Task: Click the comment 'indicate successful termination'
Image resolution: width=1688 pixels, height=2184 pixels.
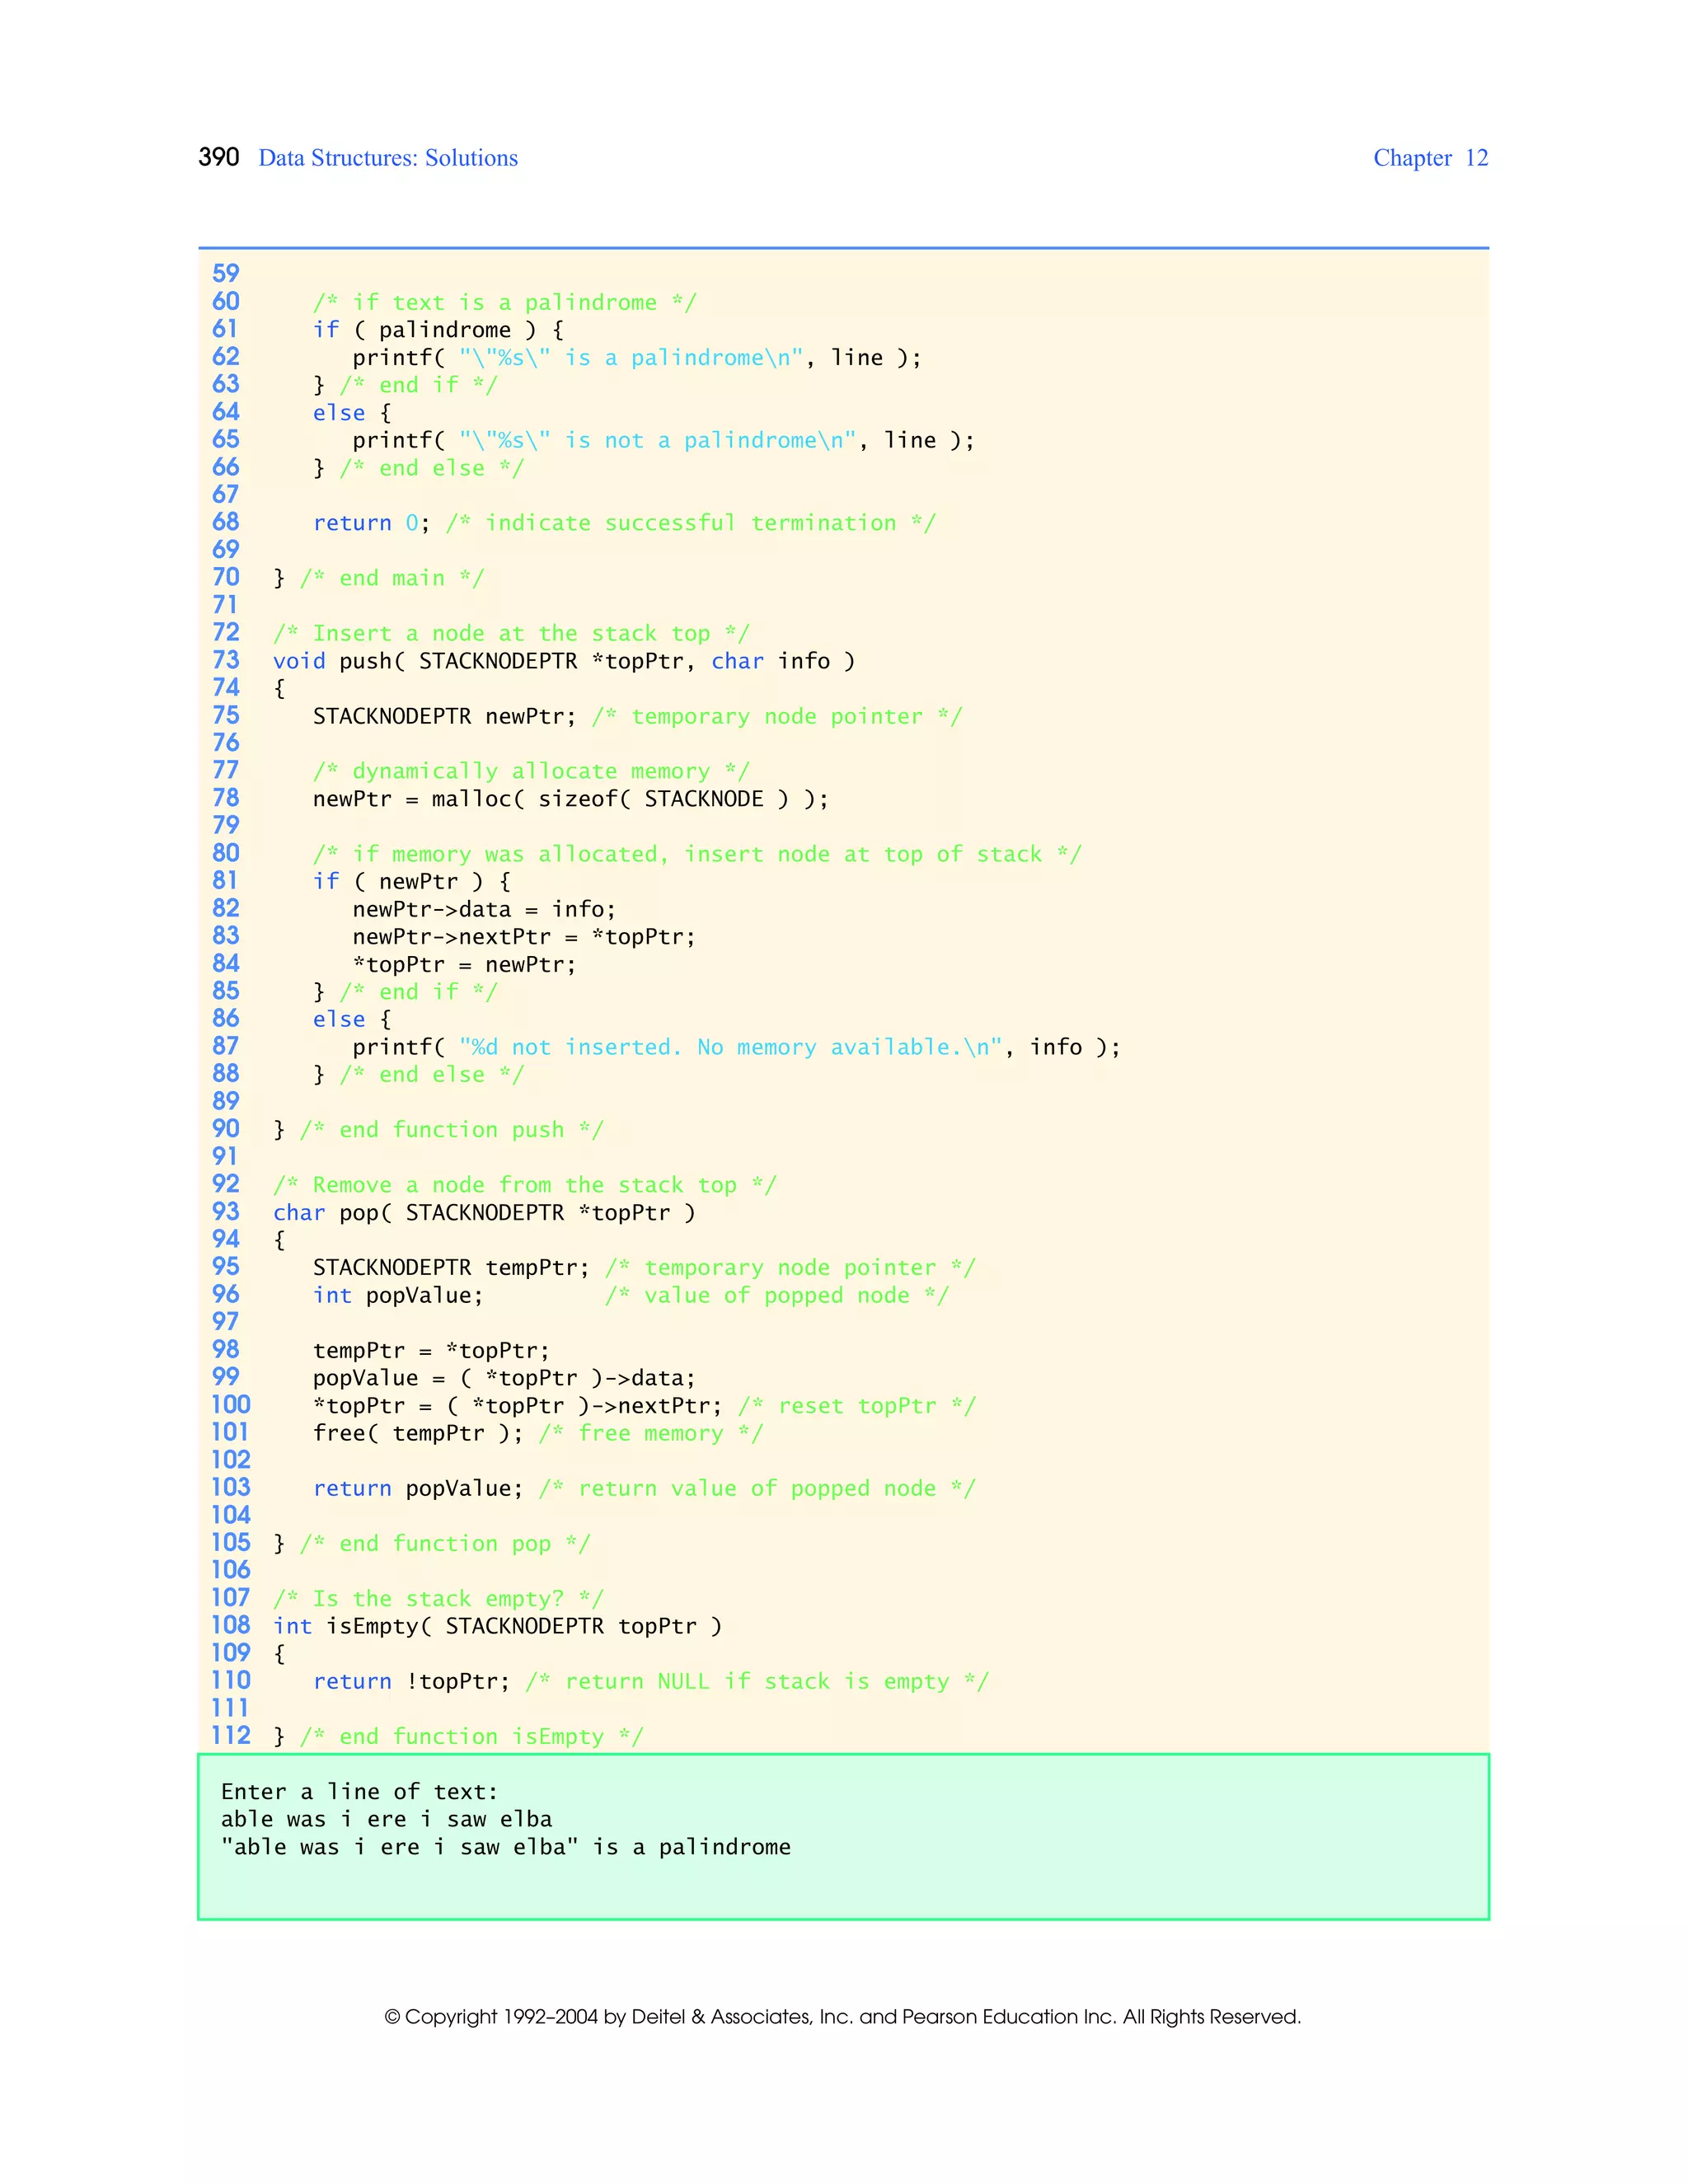Action: click(691, 523)
